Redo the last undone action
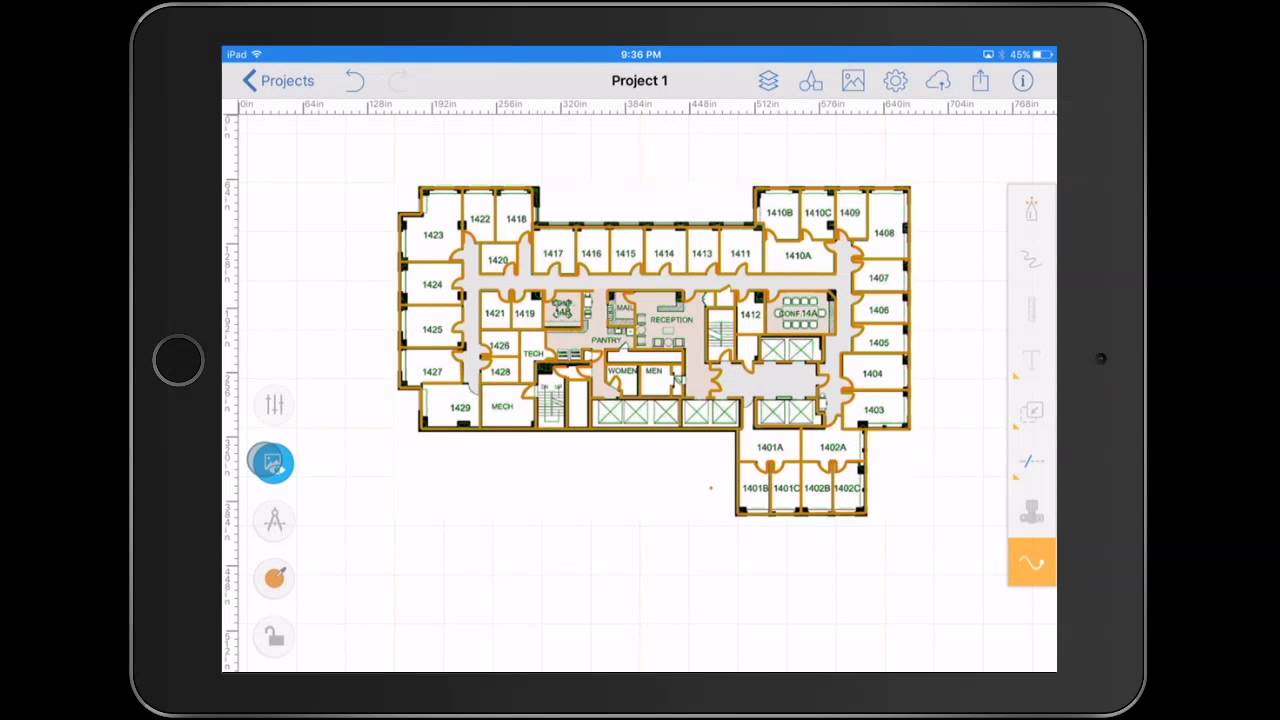This screenshot has width=1280, height=720. coord(398,81)
